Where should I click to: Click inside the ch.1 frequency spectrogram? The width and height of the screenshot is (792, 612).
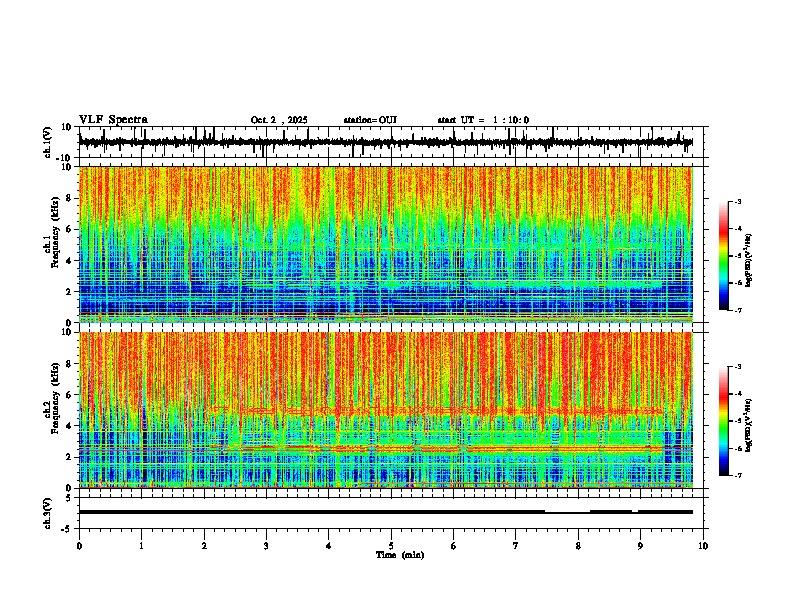[385, 244]
